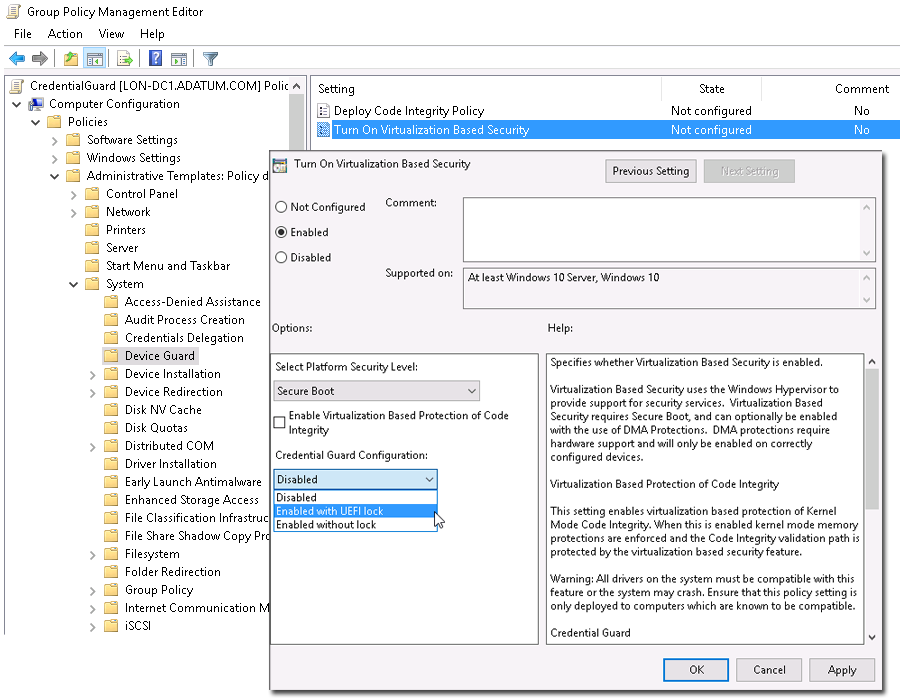Toggle the Show/Hide Console Tree icon
This screenshot has height=699, width=900.
[95, 59]
